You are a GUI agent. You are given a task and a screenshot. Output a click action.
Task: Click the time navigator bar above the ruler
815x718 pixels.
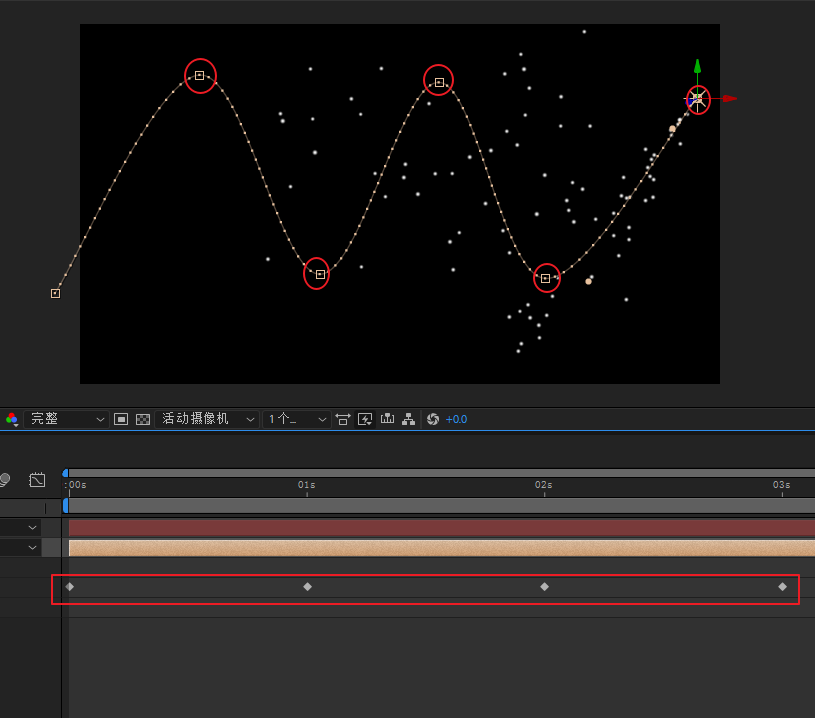click(x=442, y=473)
